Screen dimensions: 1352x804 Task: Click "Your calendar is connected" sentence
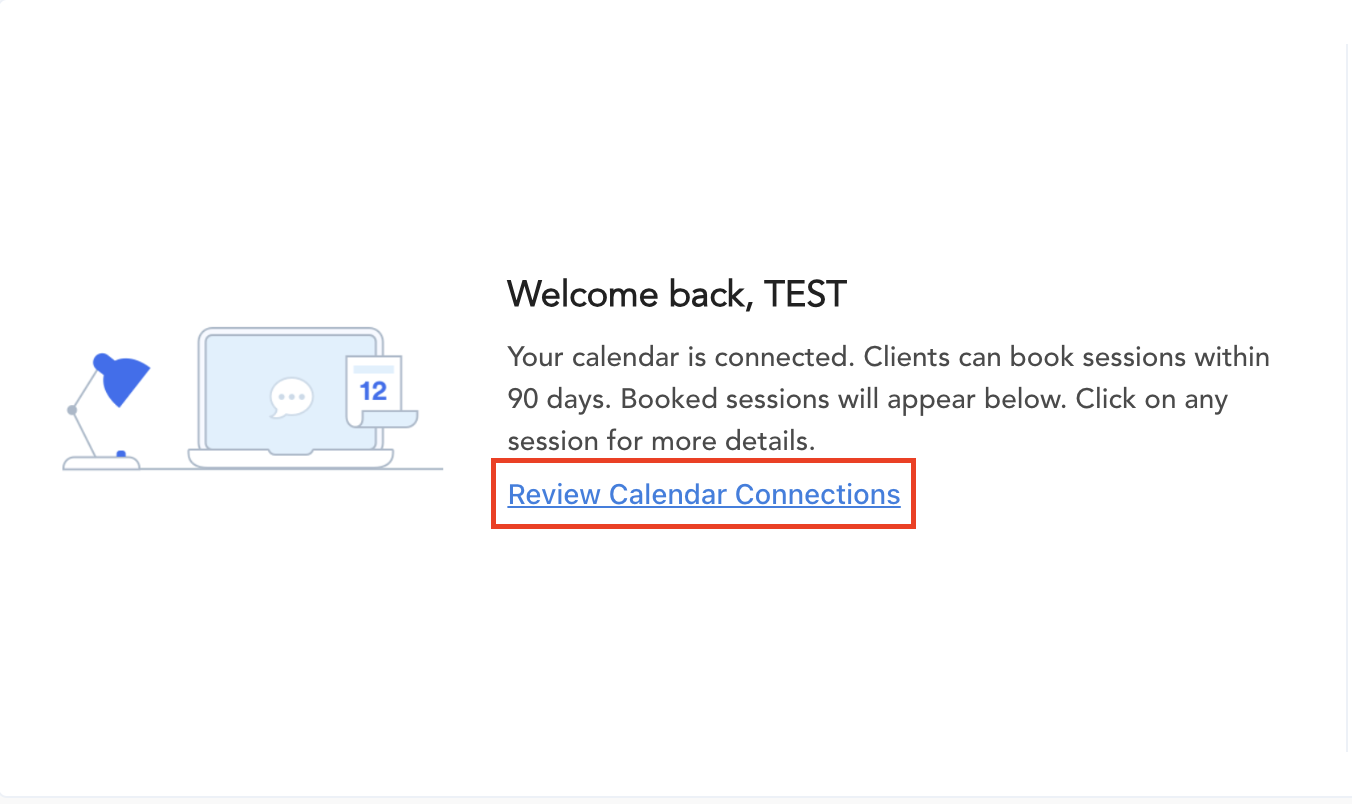pyautogui.click(x=681, y=357)
